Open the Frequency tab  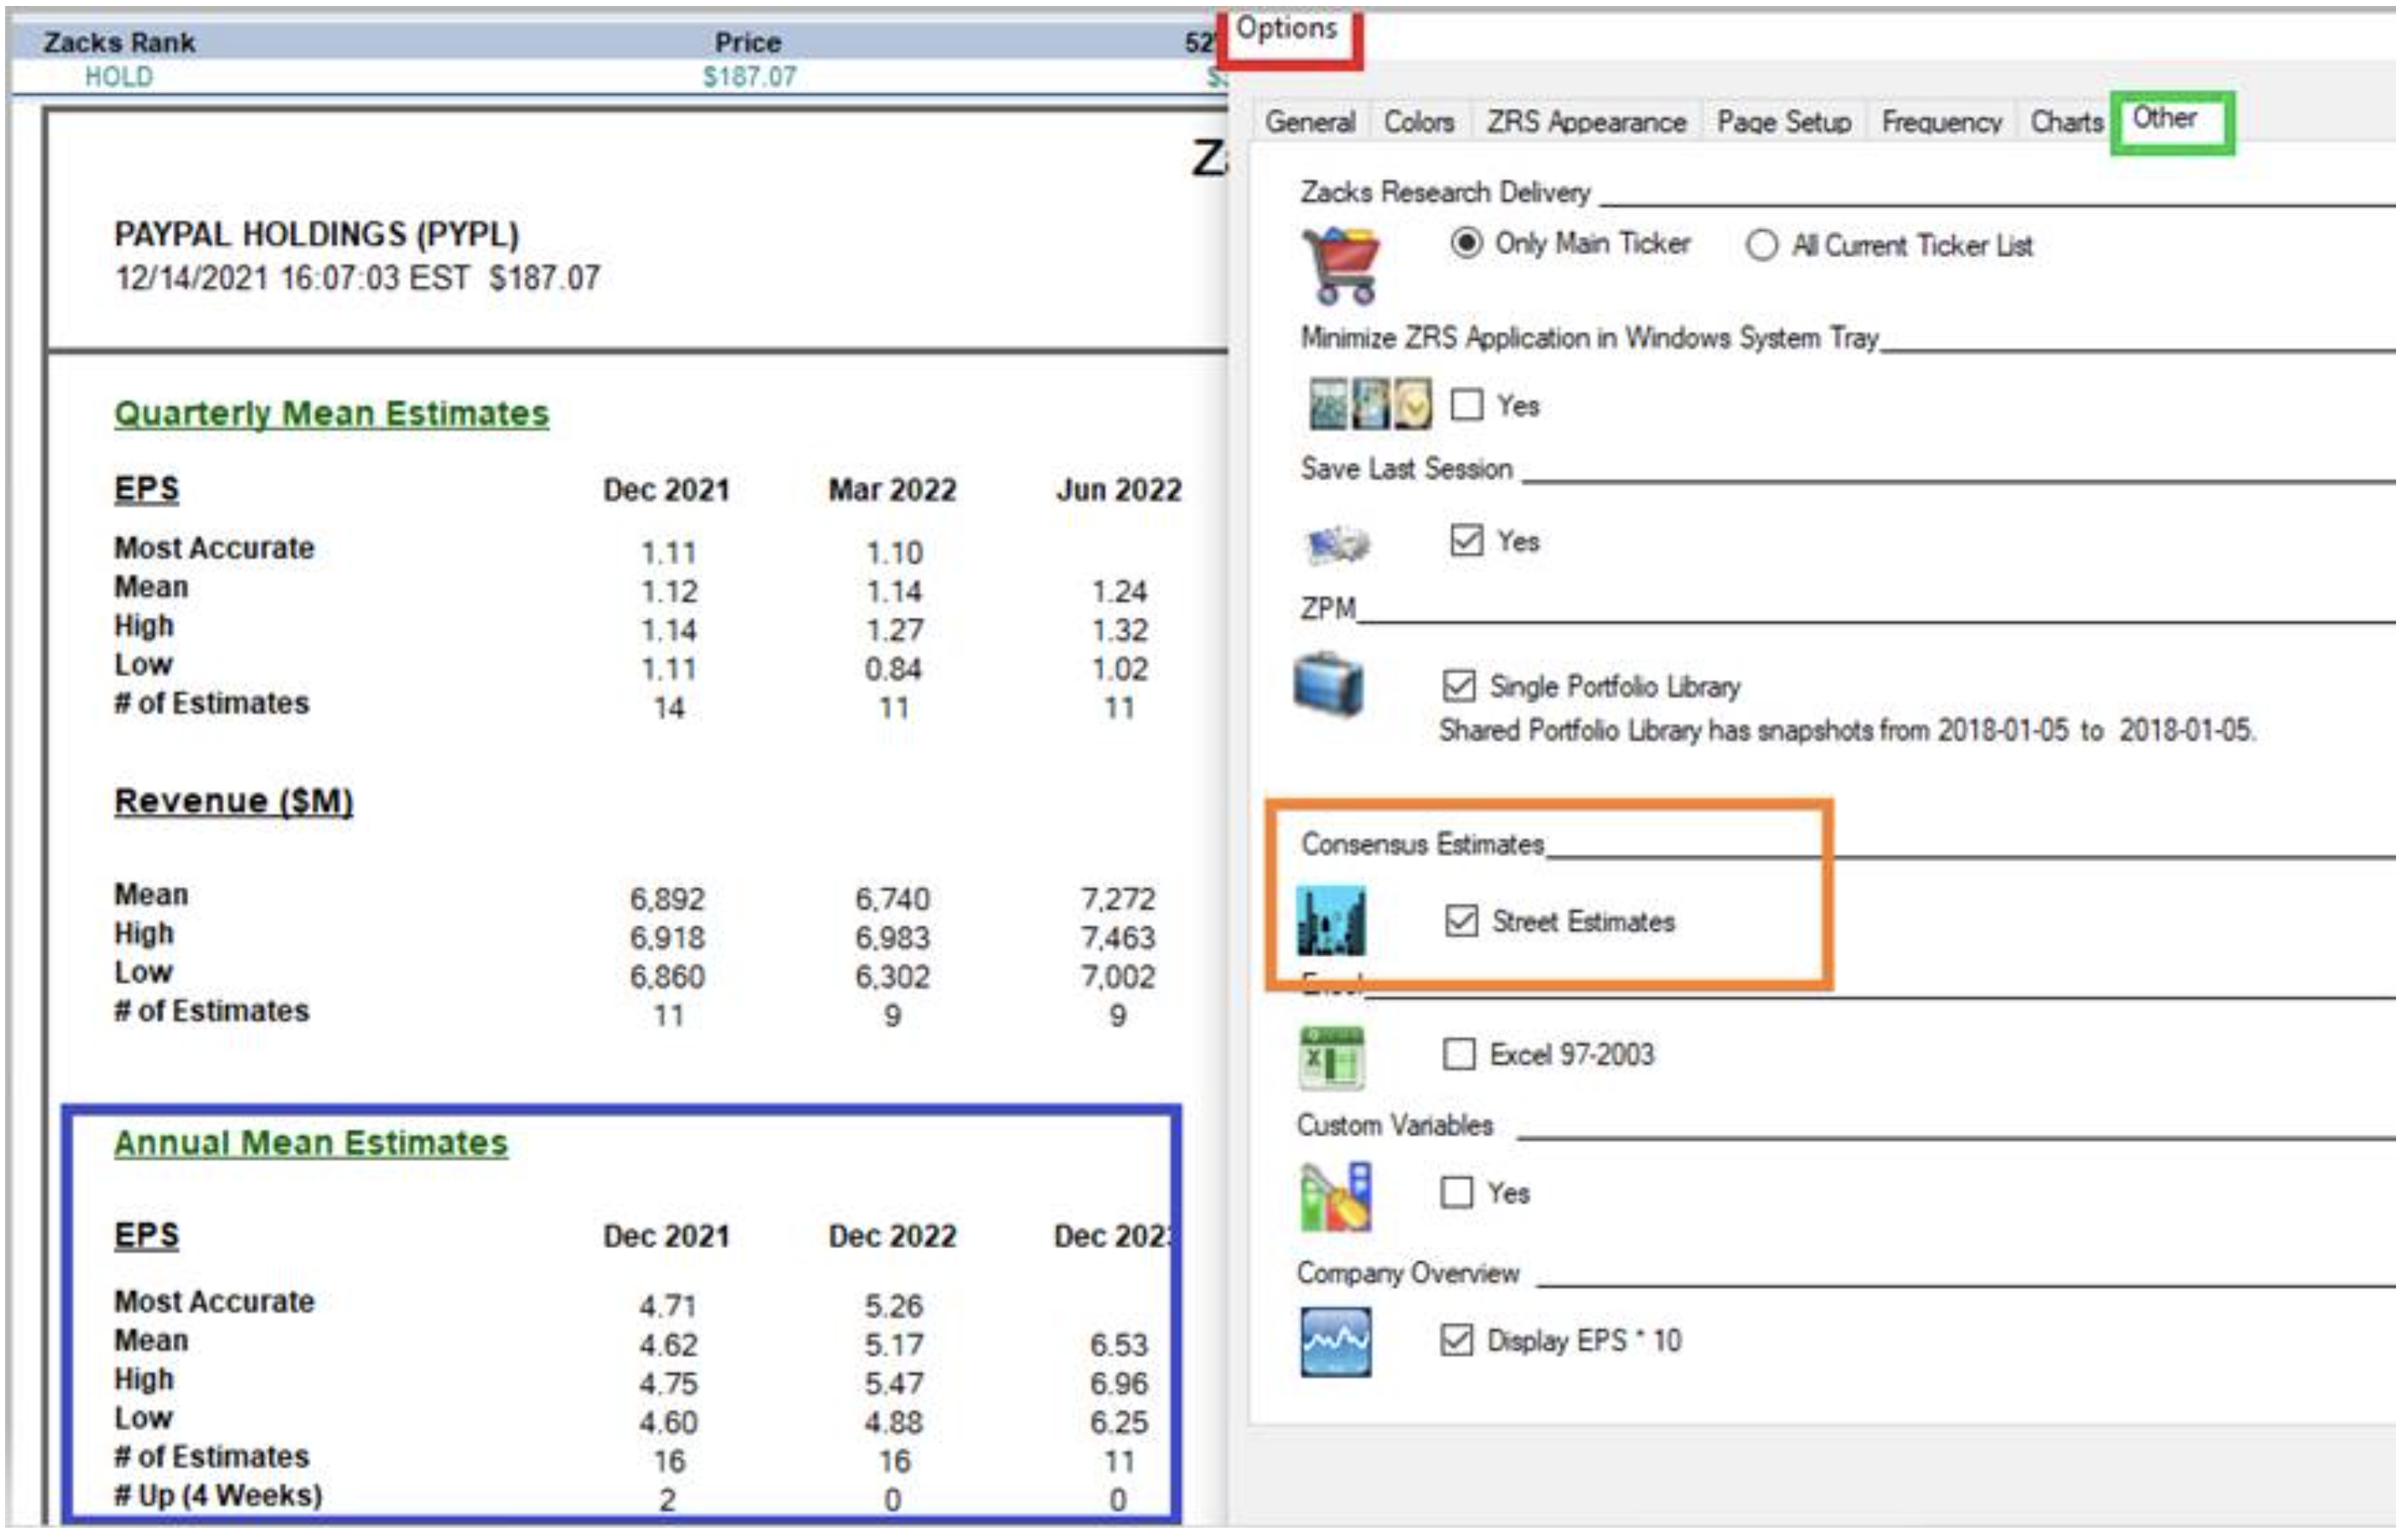(1942, 122)
